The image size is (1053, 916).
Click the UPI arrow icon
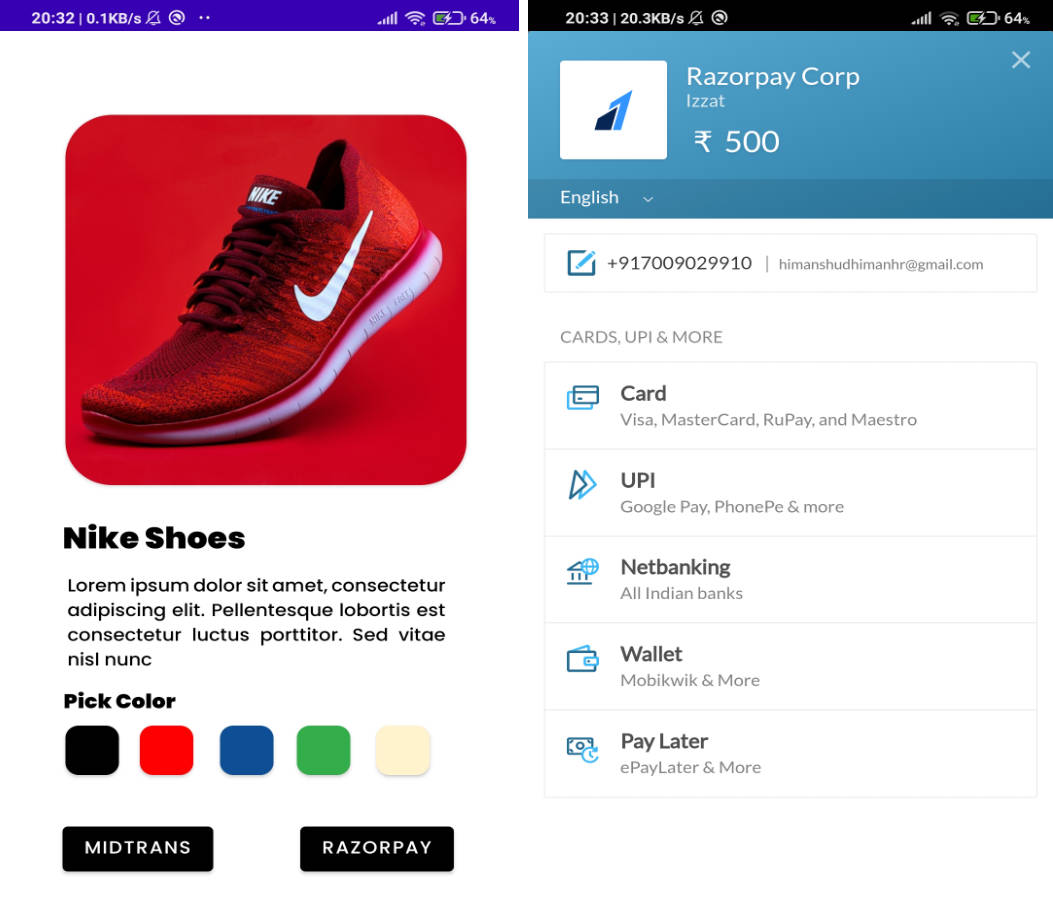[x=582, y=484]
